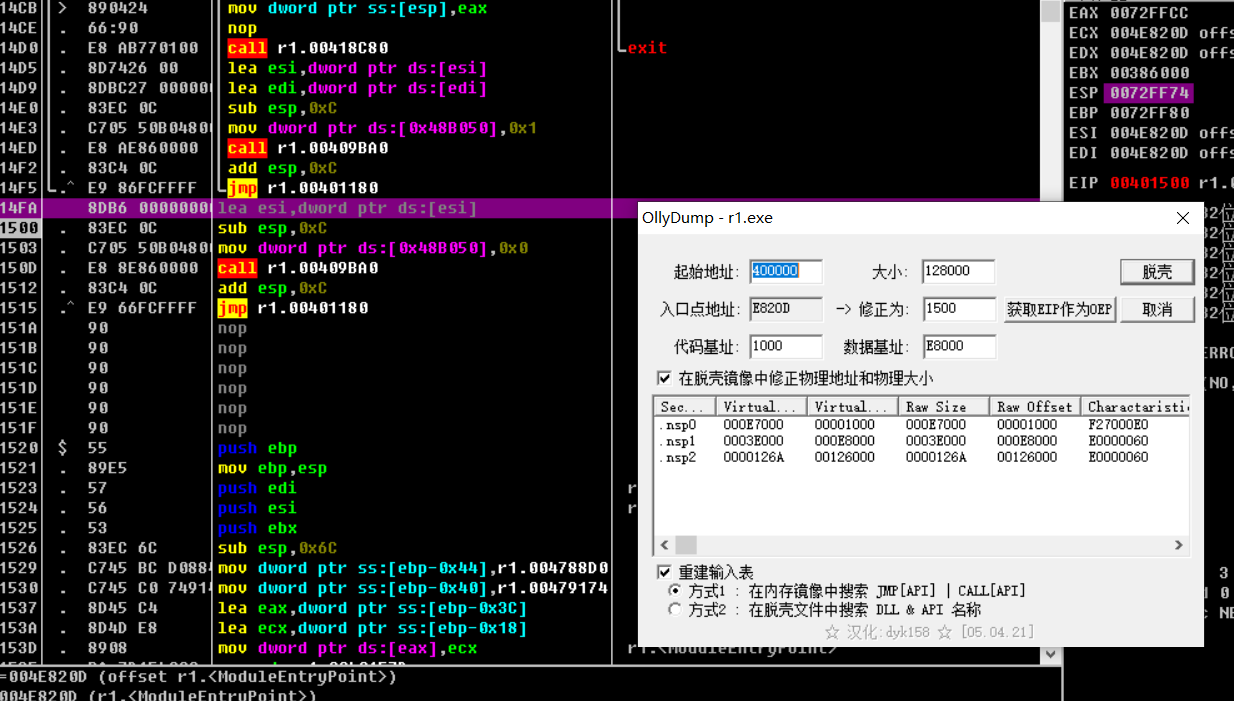The image size is (1234, 701).
Task: Click the 起始地址 input field
Action: tap(786, 272)
